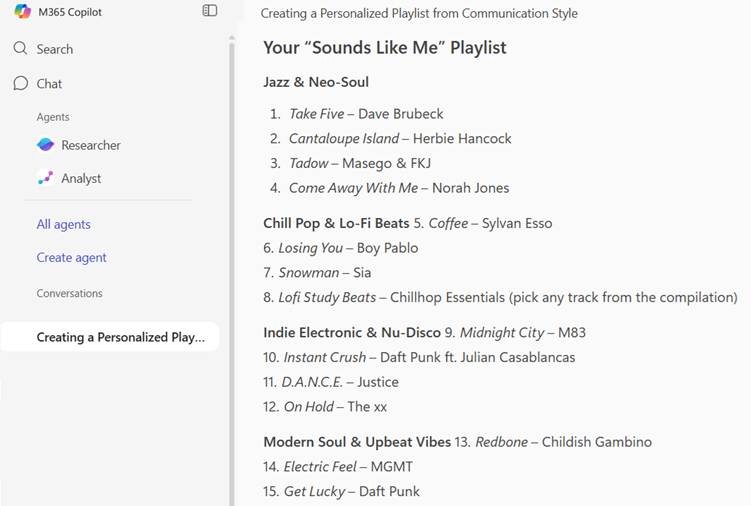Open the All agents link
Viewport: 751px width, 506px height.
coord(64,224)
